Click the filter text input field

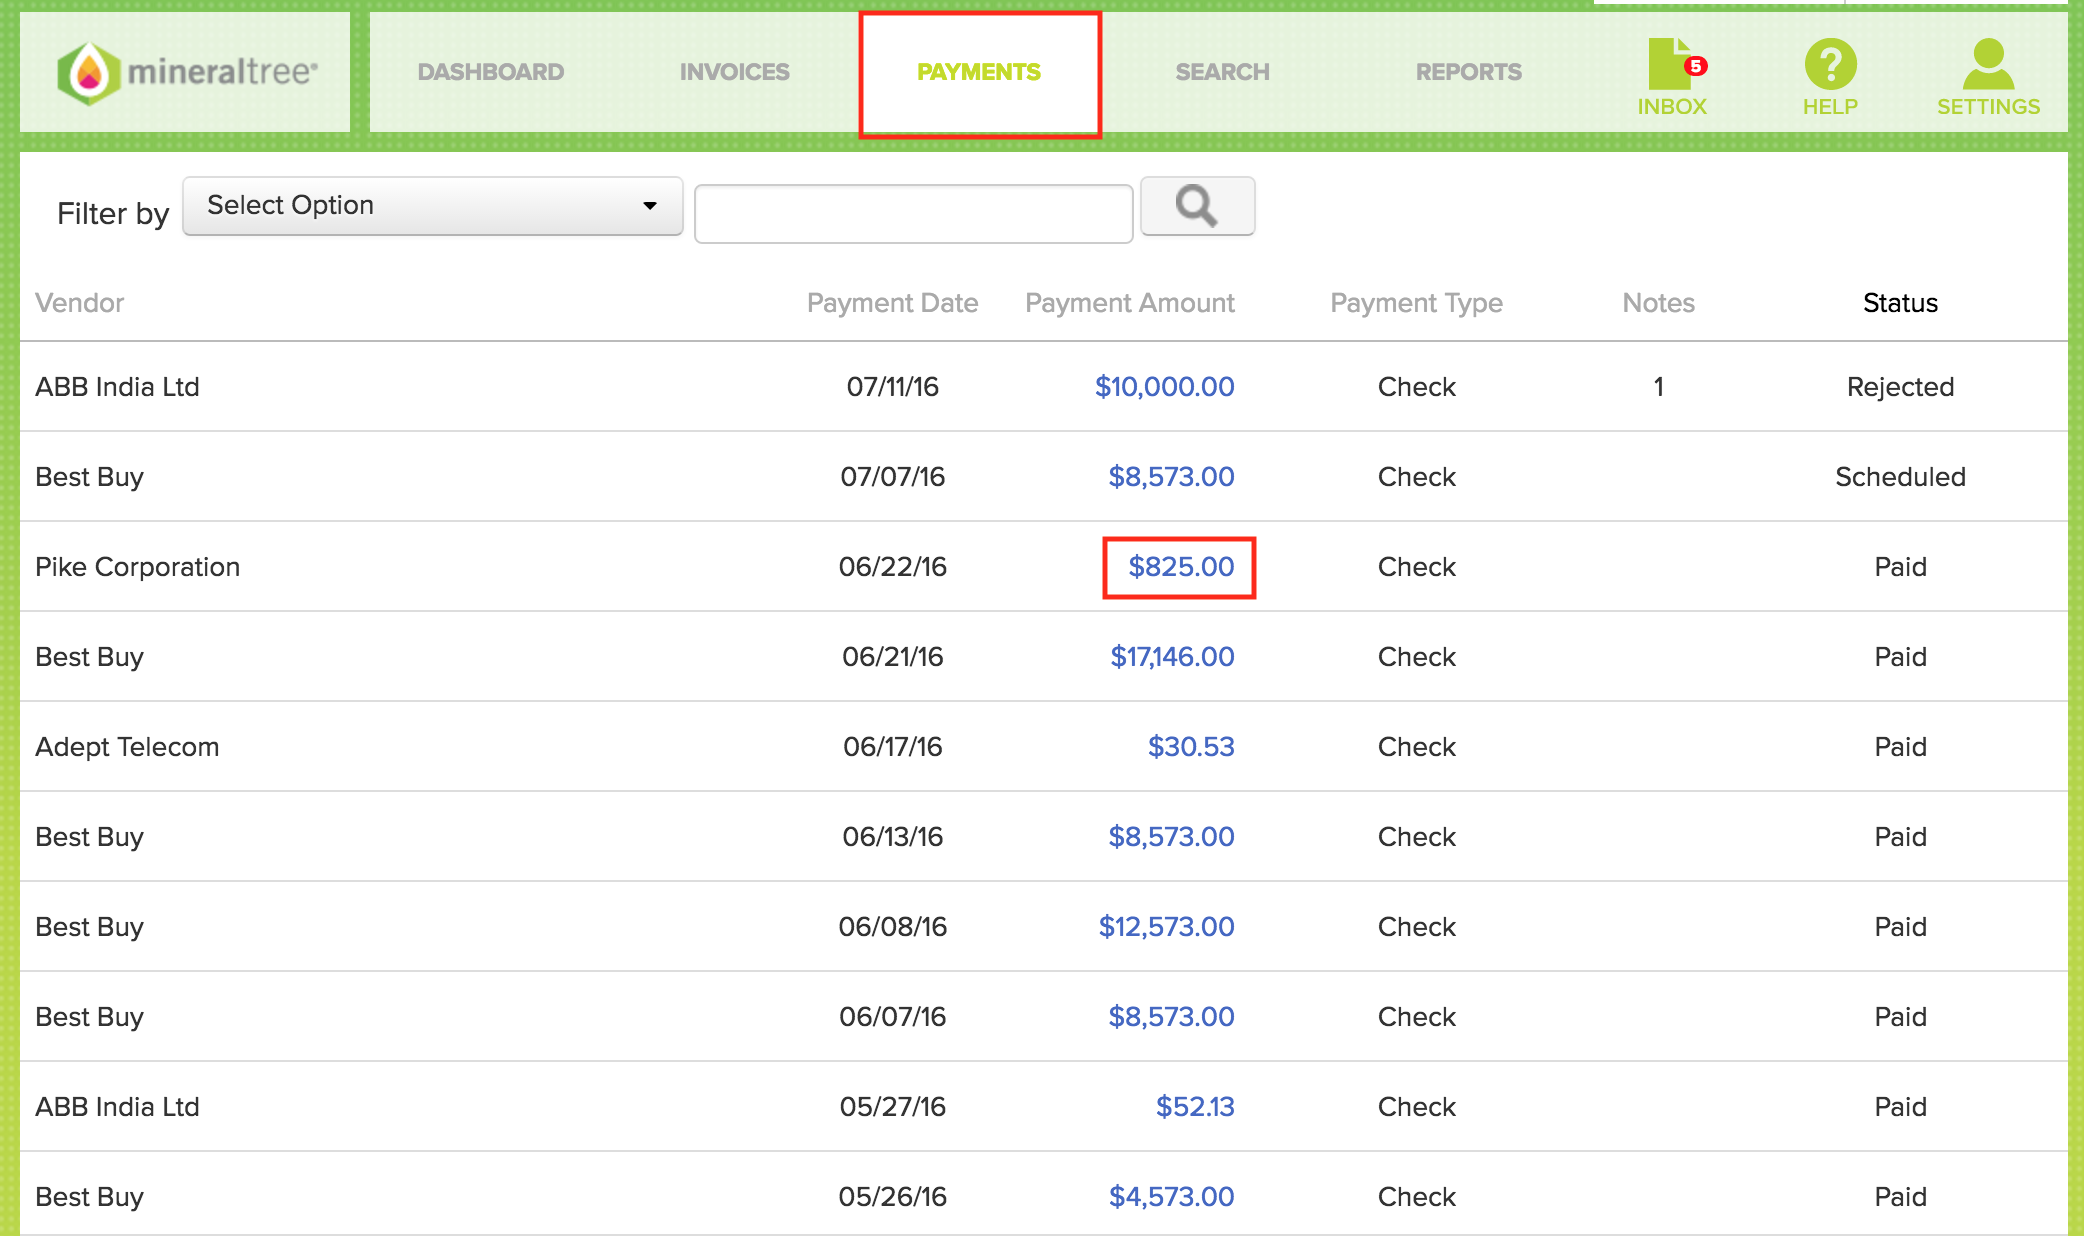tap(914, 213)
